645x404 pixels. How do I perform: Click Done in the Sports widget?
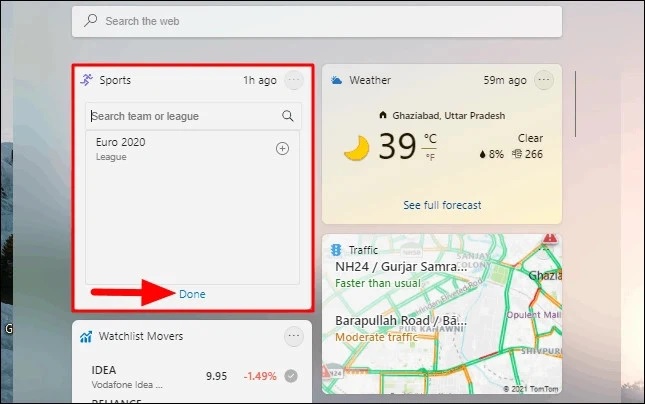(x=192, y=294)
